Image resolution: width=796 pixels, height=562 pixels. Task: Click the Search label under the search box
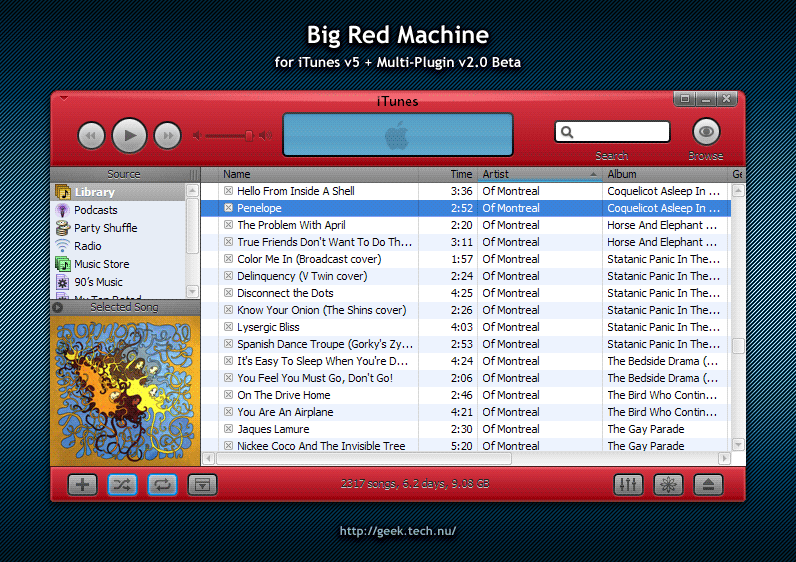pos(612,156)
